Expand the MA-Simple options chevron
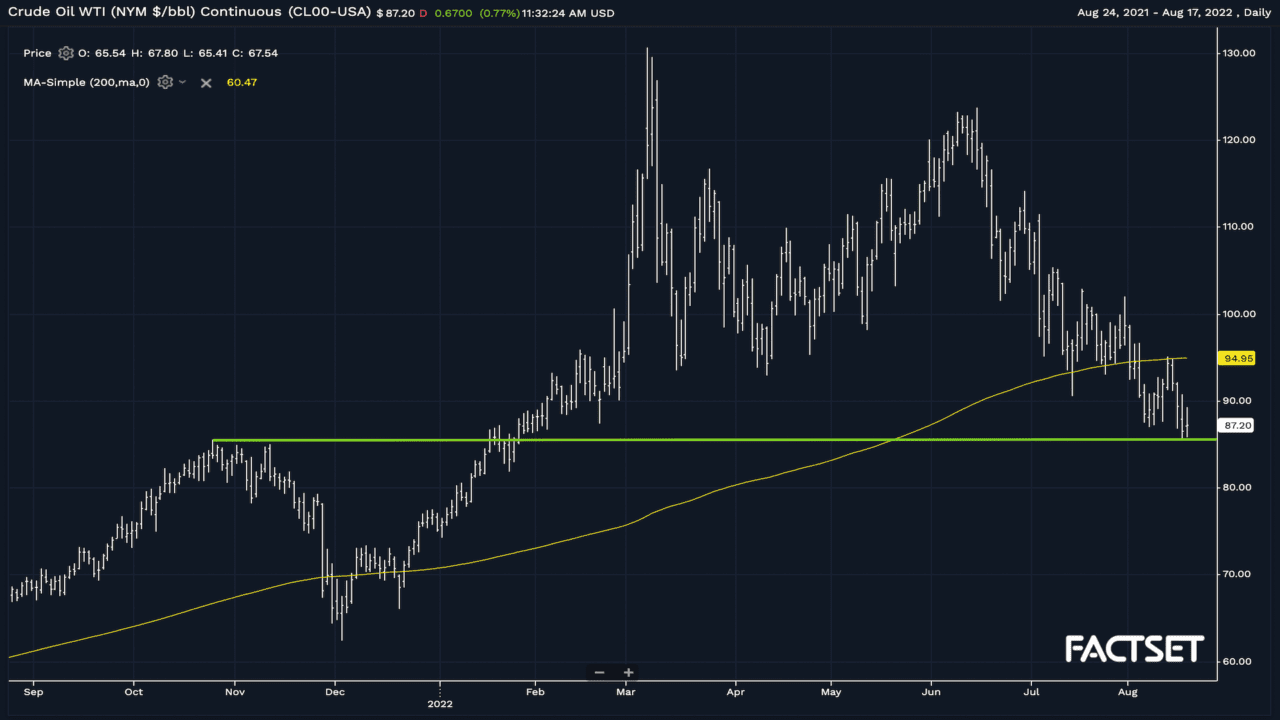The width and height of the screenshot is (1280, 720). pos(182,82)
